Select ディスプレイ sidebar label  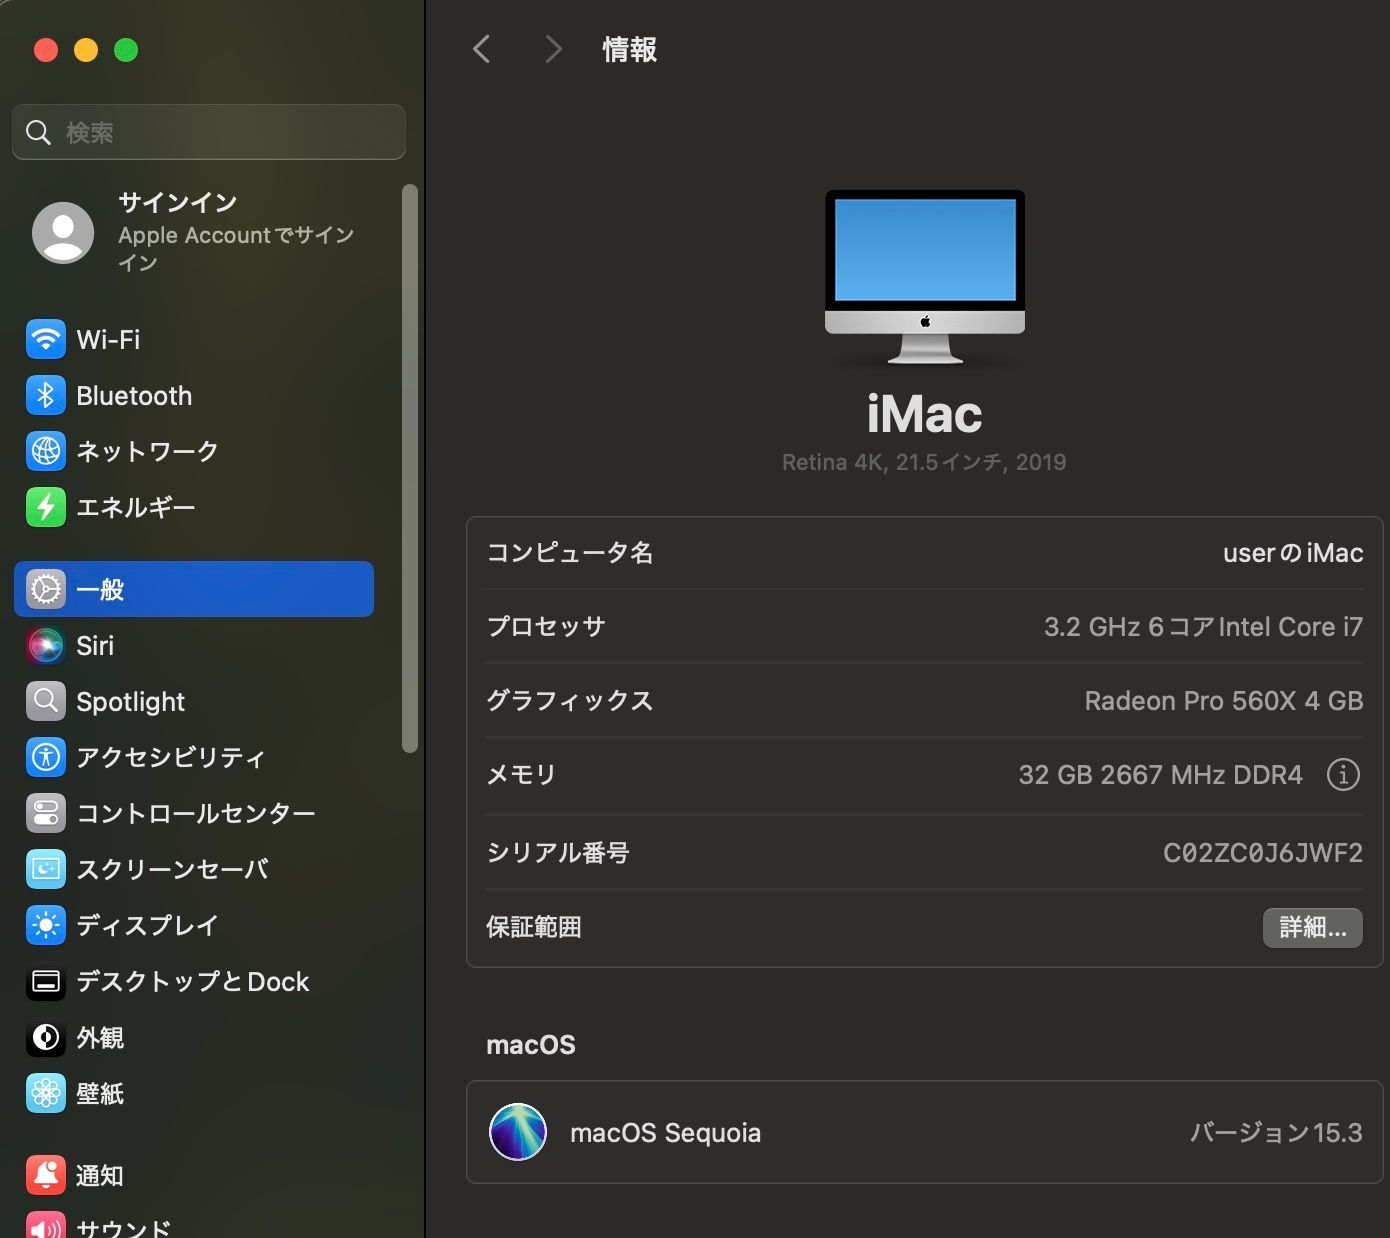(x=148, y=926)
